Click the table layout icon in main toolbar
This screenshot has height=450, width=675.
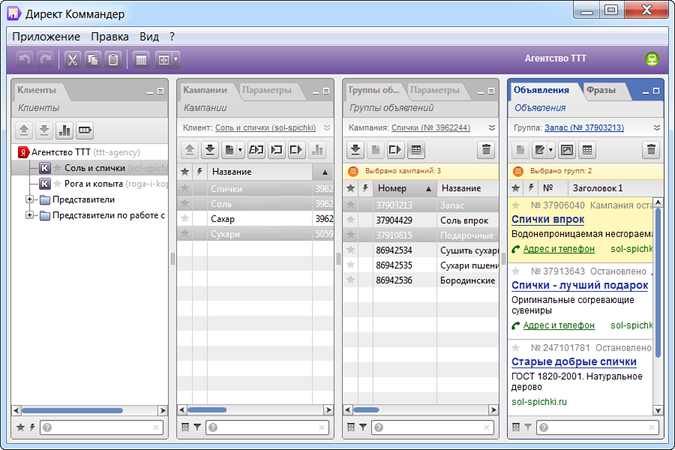tap(141, 59)
